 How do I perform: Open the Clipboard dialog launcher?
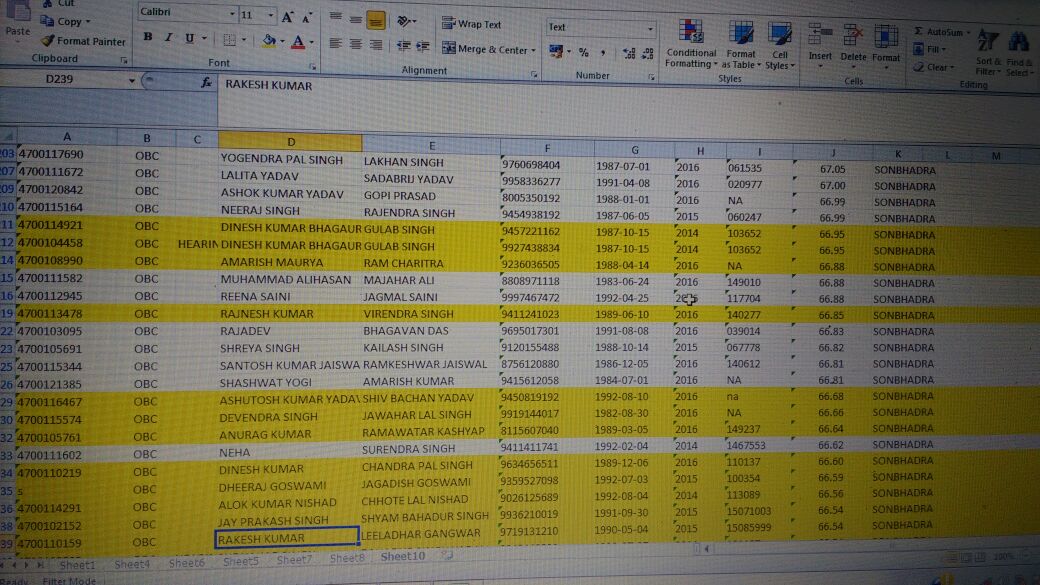[124, 60]
